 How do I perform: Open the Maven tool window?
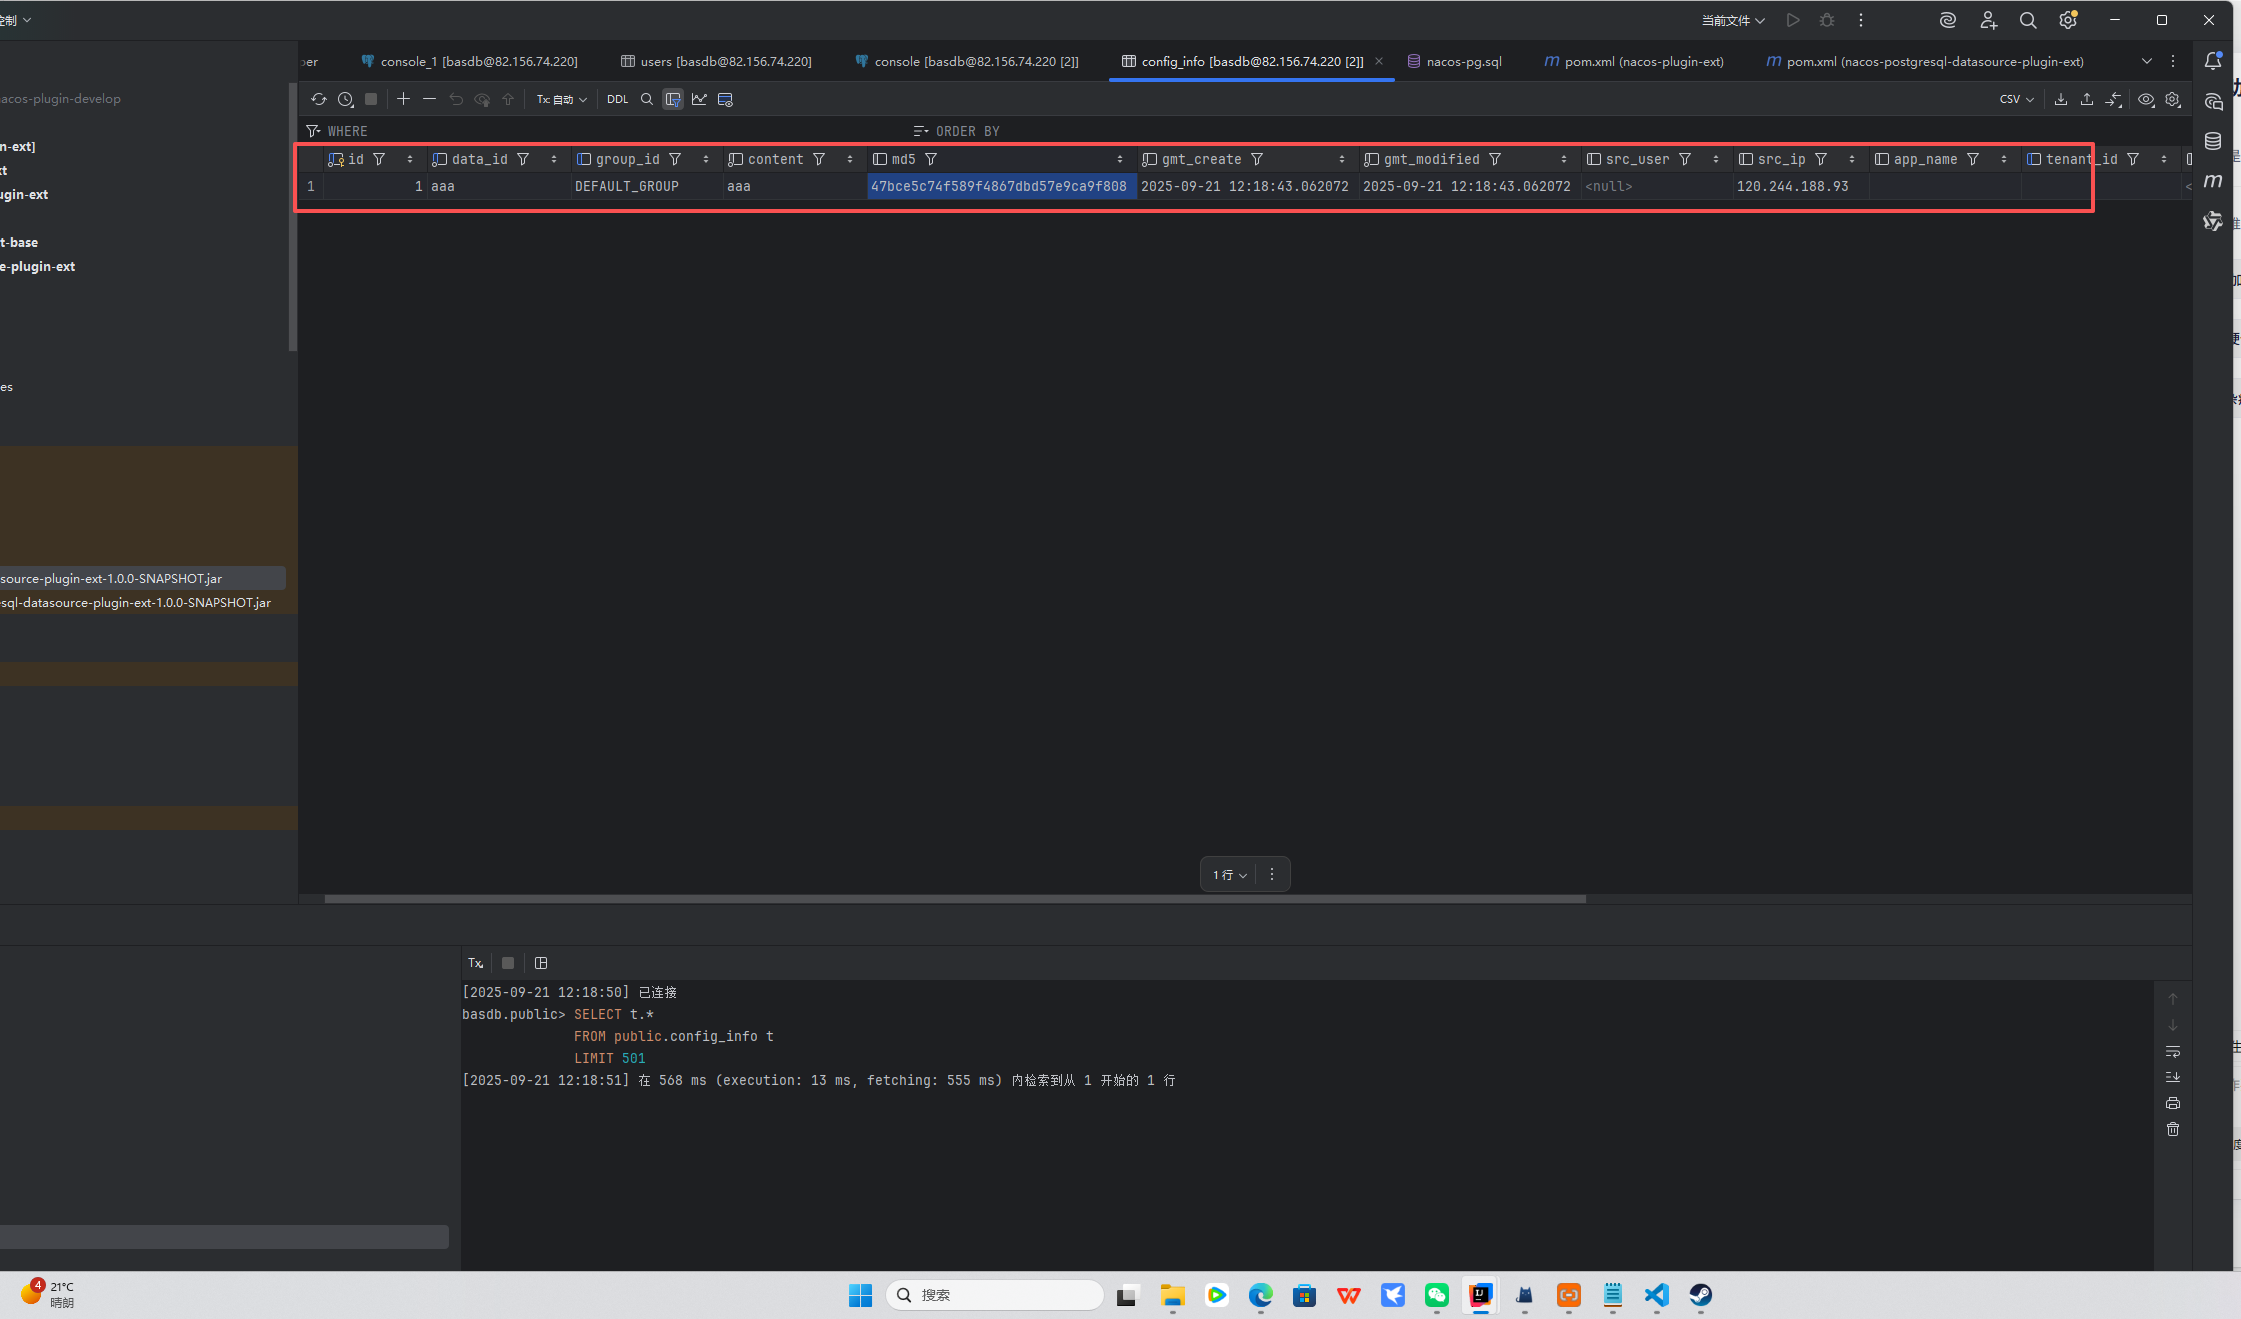pyautogui.click(x=2213, y=183)
